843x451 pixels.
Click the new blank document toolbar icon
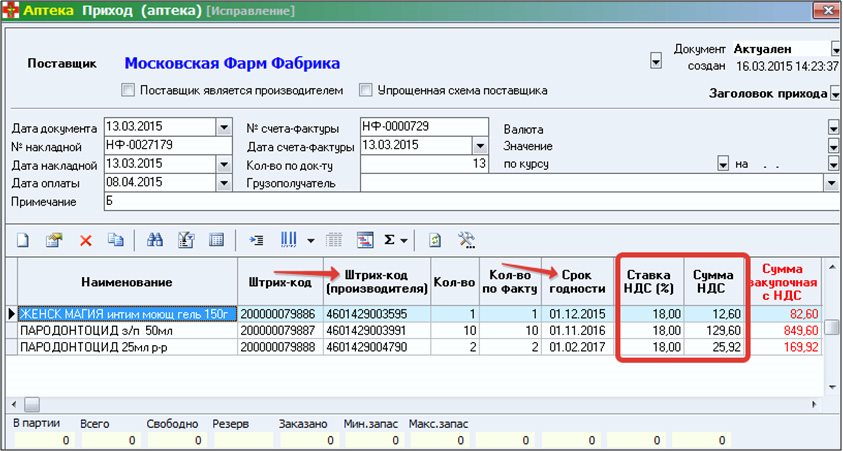tap(22, 240)
